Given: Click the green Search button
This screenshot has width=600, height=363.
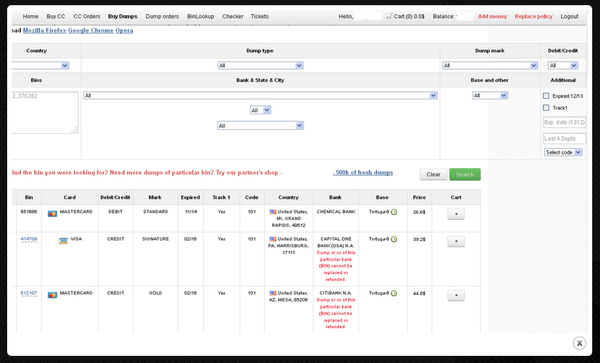Looking at the screenshot, I should (x=465, y=174).
